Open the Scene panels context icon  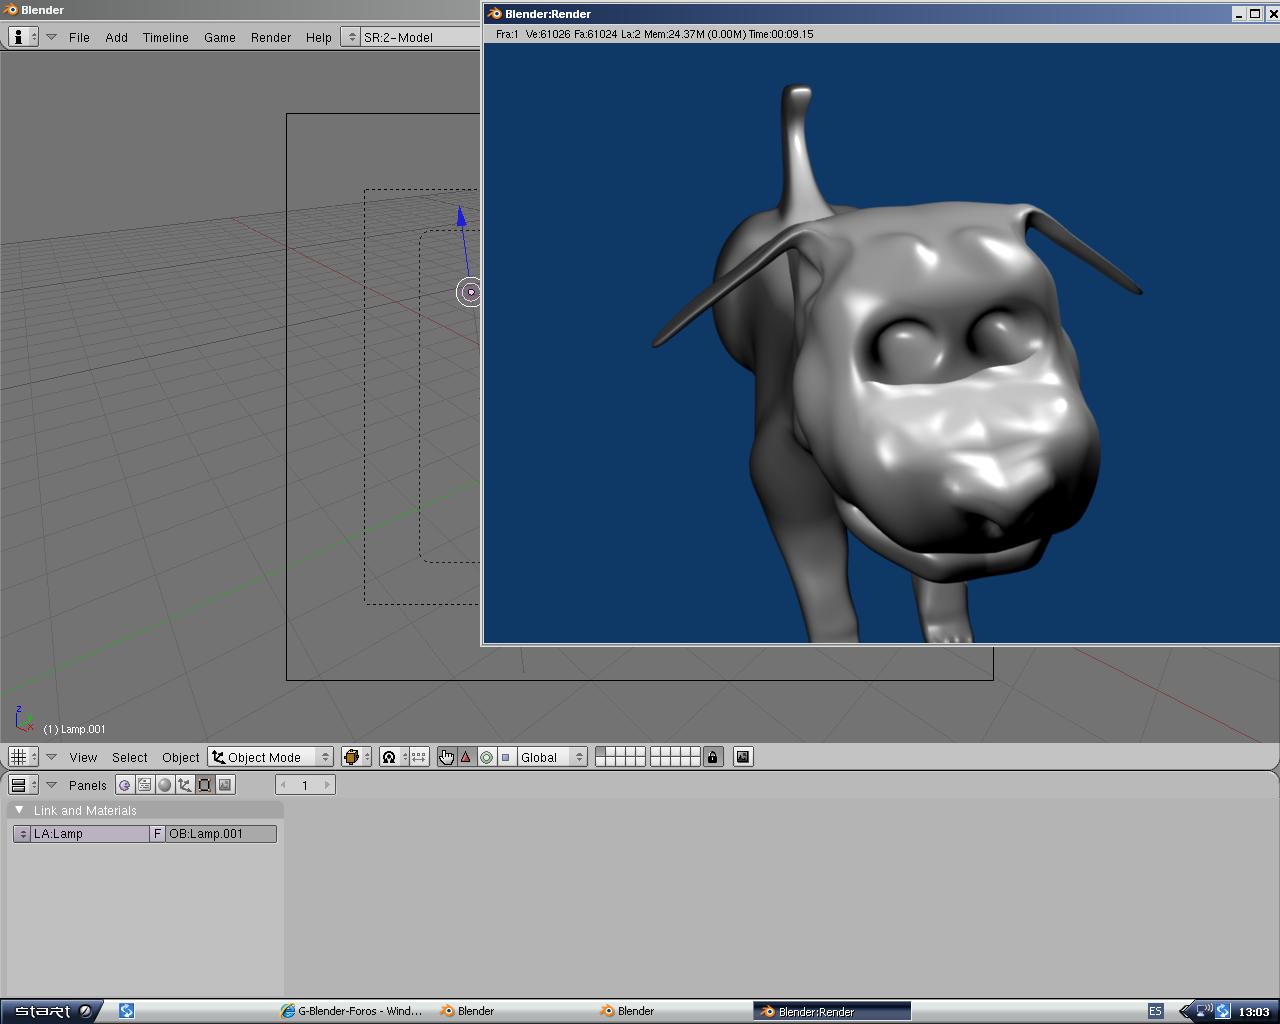pos(225,785)
